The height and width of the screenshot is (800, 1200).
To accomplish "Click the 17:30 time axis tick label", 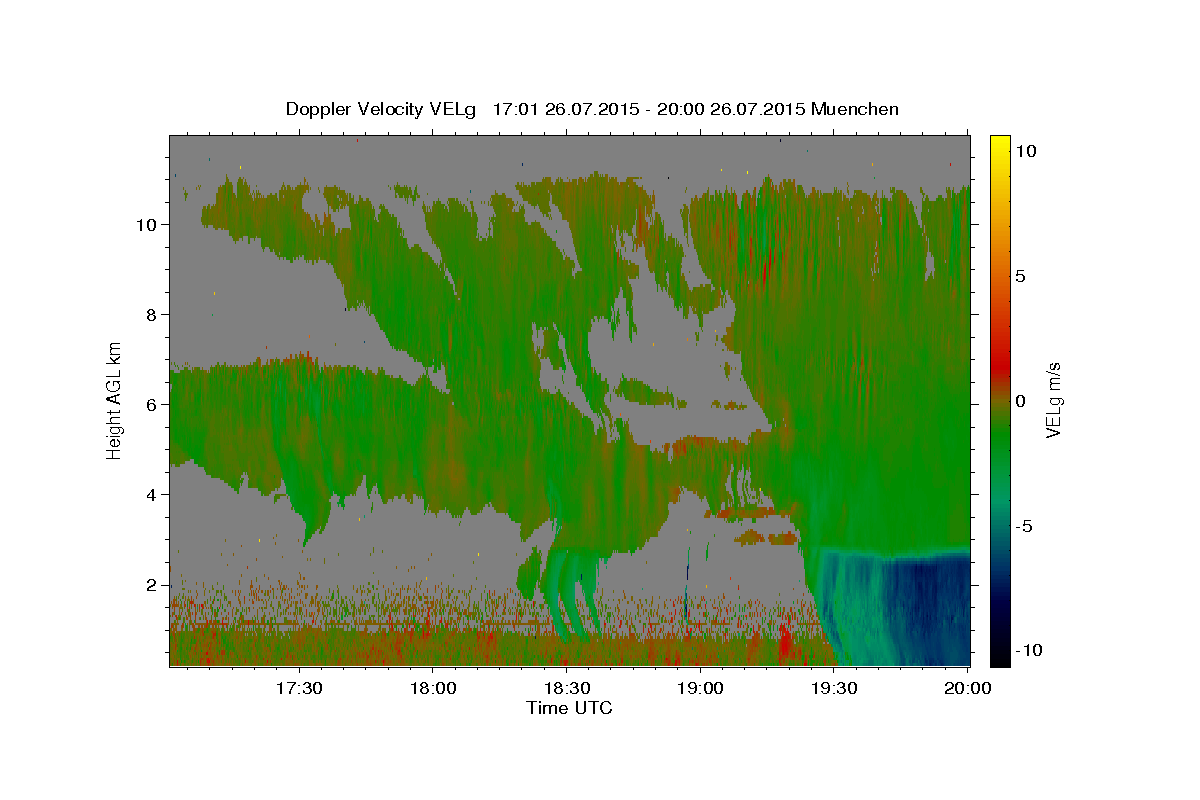I will [x=298, y=689].
